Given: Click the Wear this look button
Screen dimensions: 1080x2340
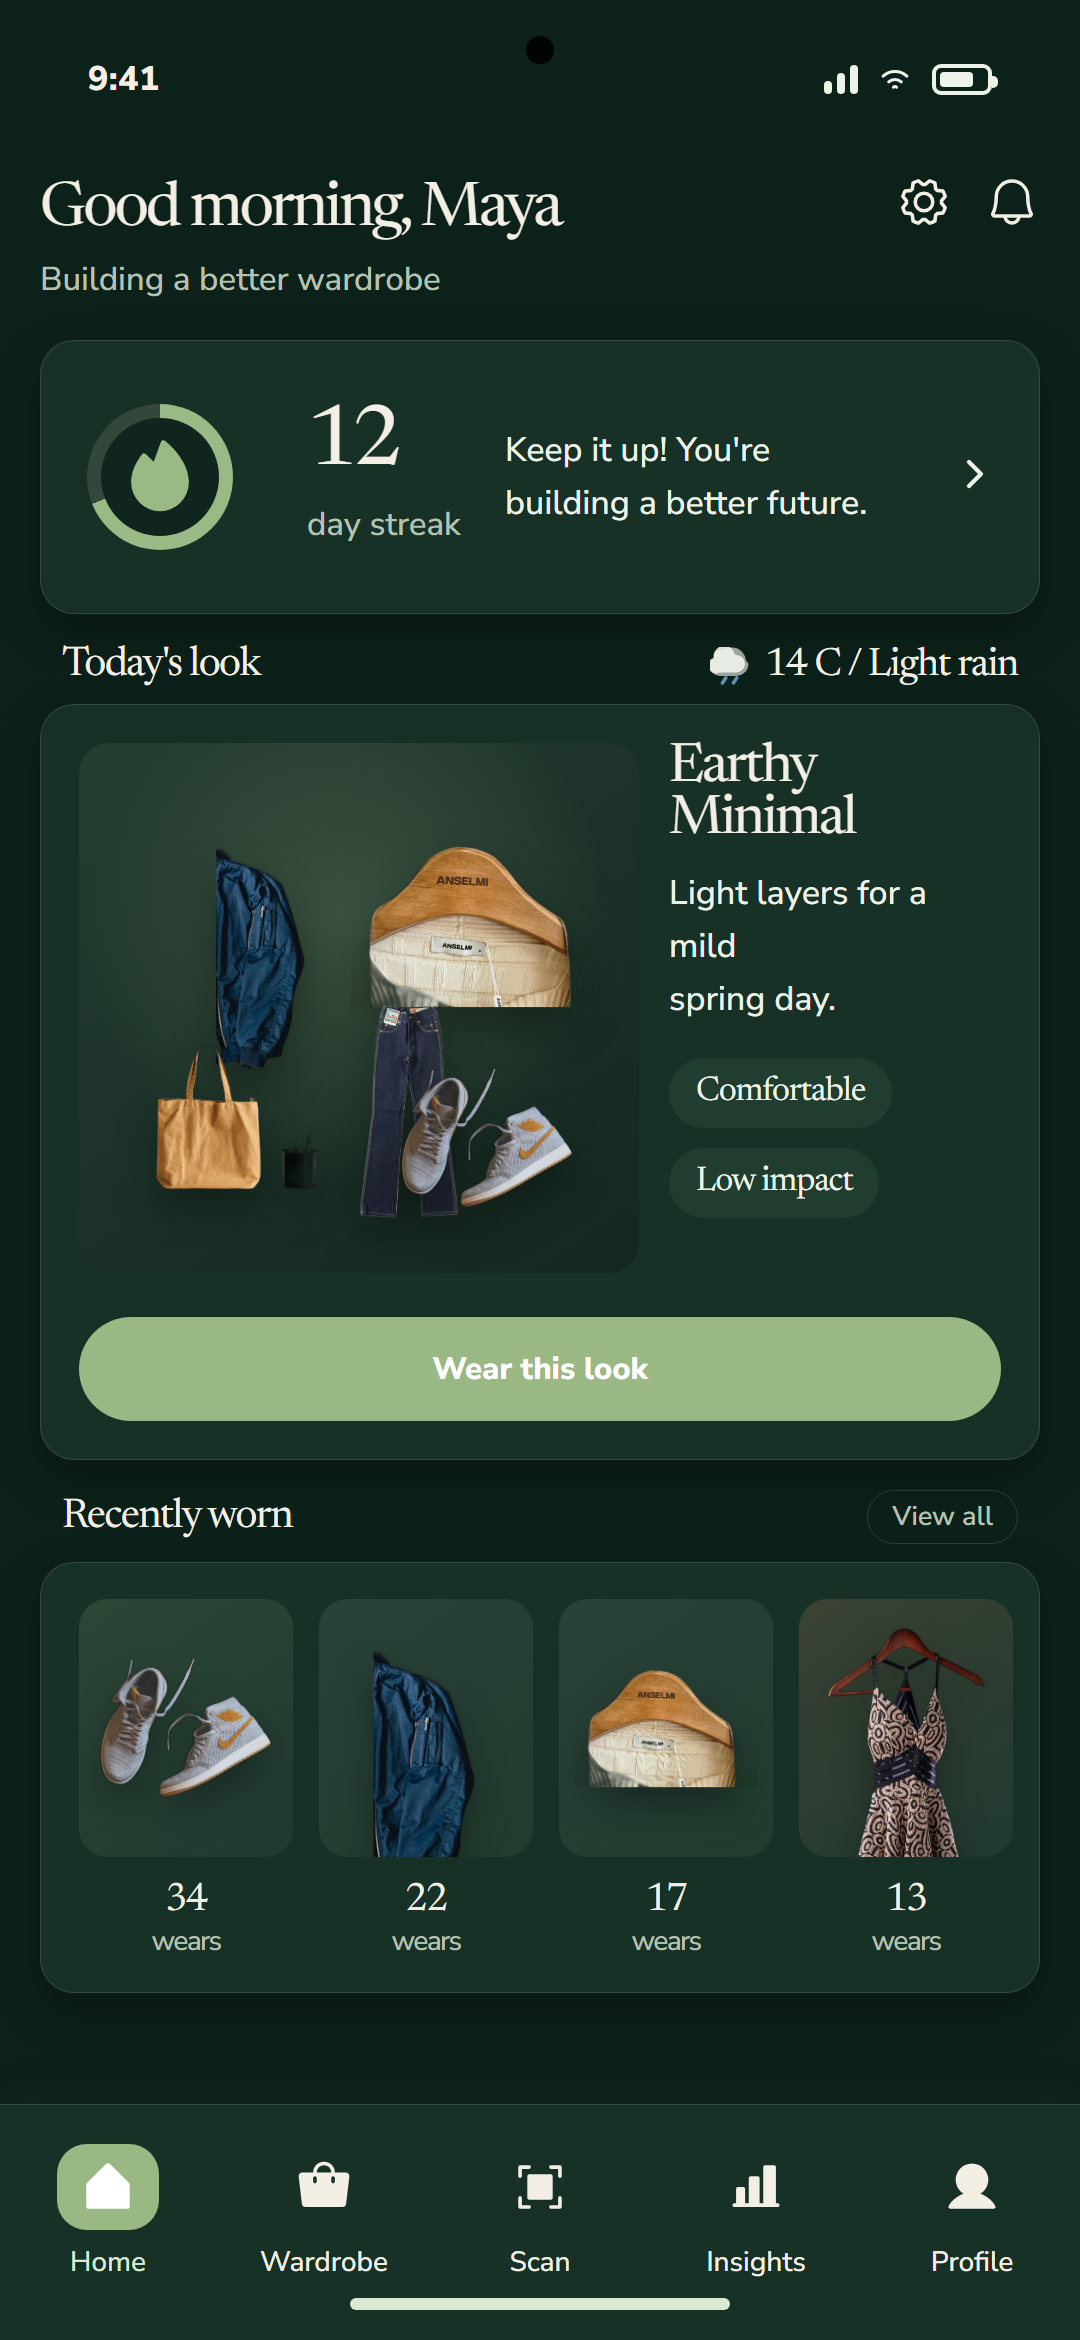Looking at the screenshot, I should pos(540,1369).
